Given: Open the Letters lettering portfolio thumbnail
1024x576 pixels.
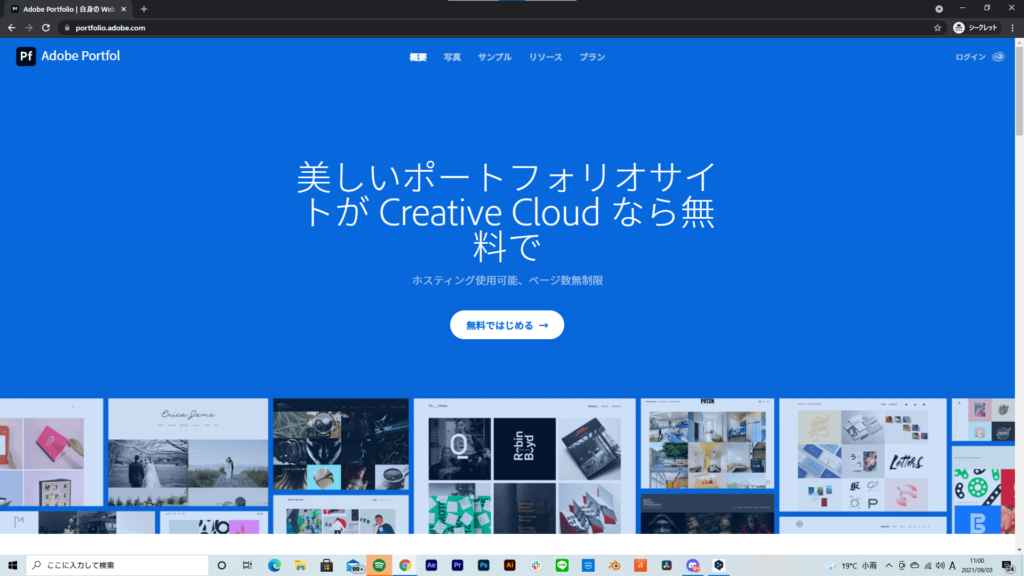Looking at the screenshot, I should pyautogui.click(x=863, y=455).
